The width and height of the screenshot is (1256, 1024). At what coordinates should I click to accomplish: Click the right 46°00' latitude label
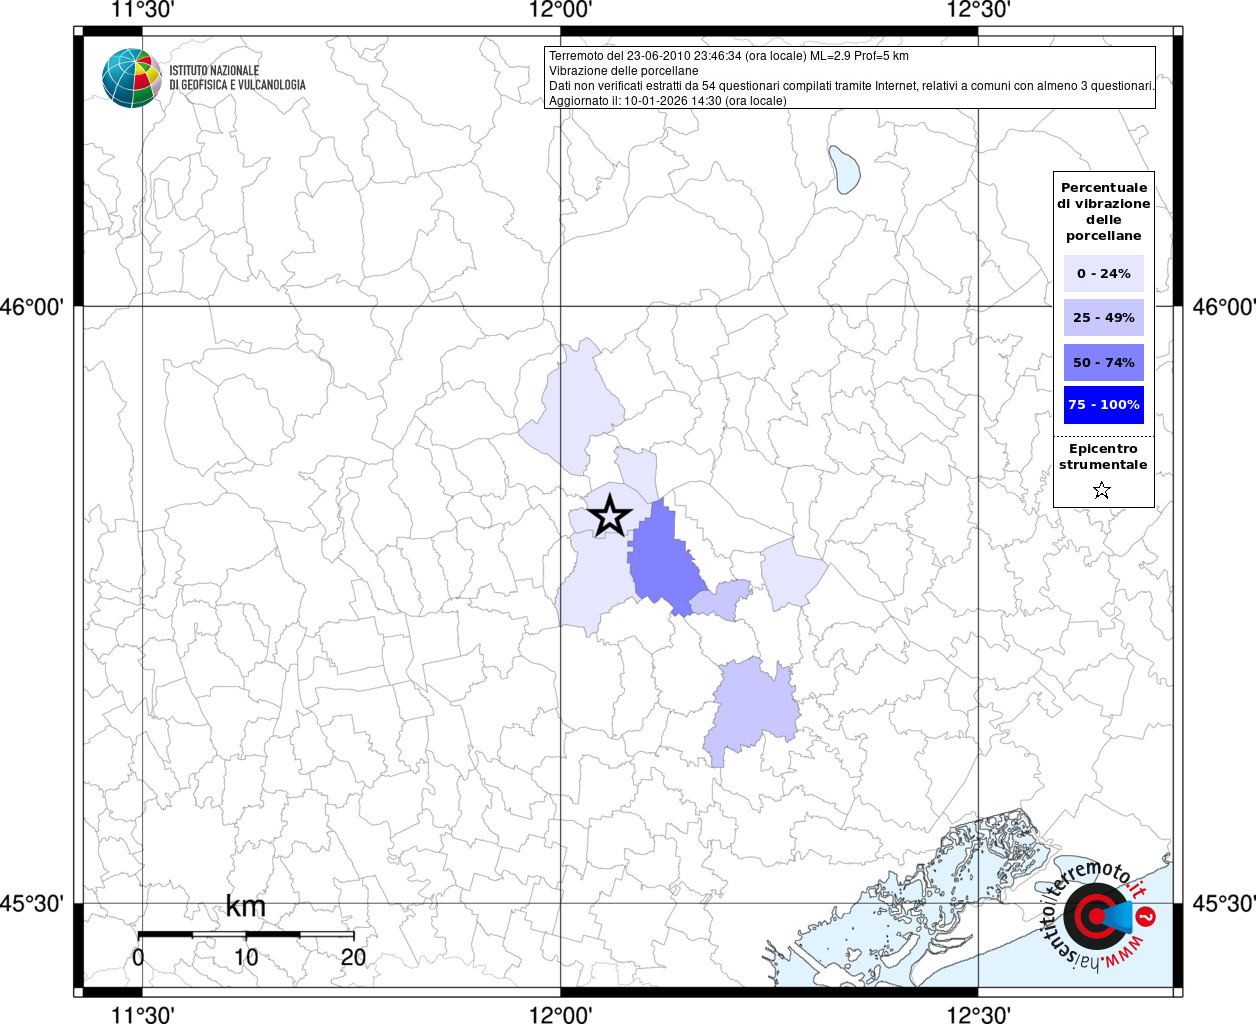tap(1224, 307)
